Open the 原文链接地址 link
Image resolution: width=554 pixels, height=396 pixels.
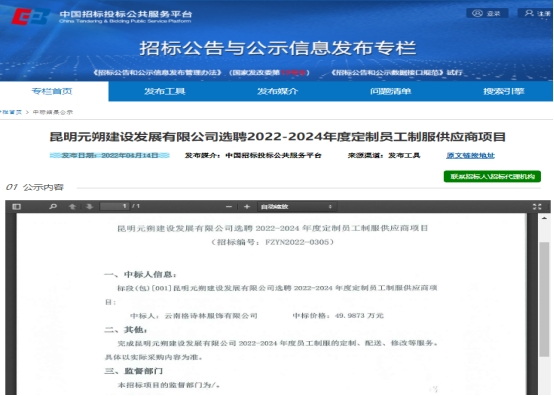click(x=470, y=155)
